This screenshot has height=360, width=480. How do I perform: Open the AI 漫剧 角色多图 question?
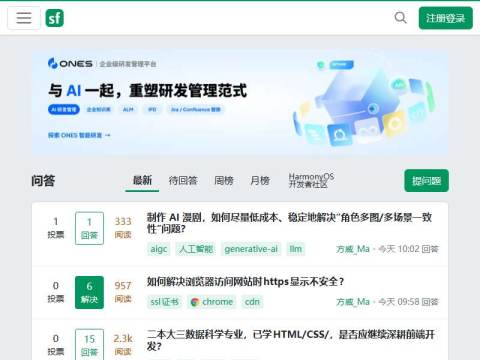tap(289, 223)
